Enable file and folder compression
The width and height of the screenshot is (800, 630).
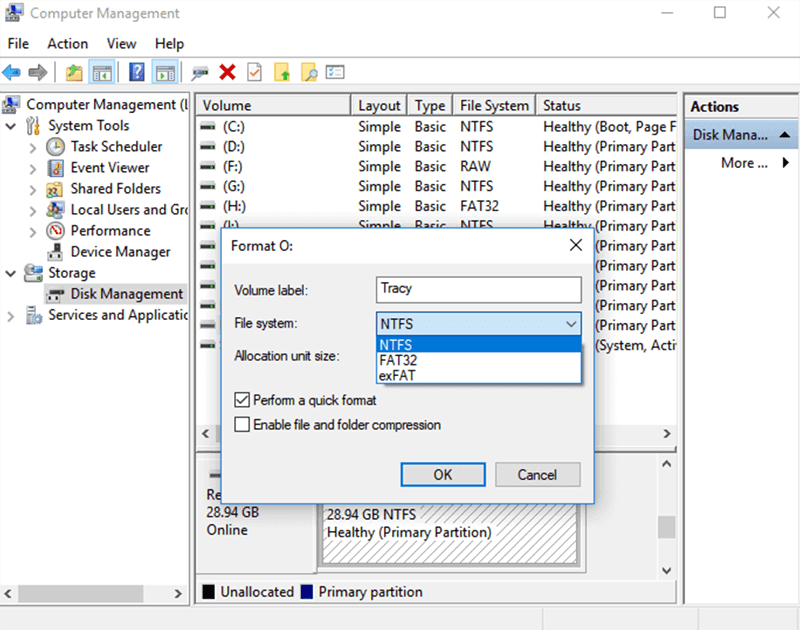click(x=241, y=424)
